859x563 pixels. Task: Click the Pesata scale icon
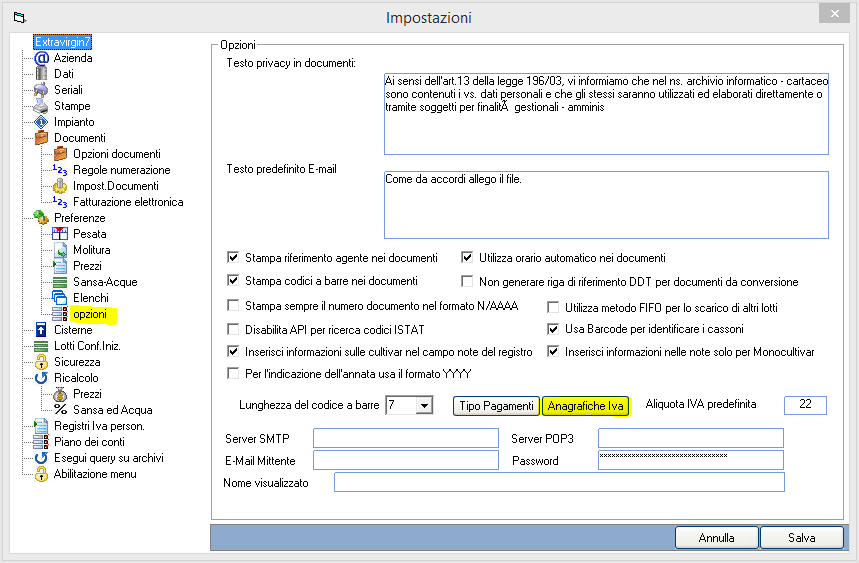point(60,234)
